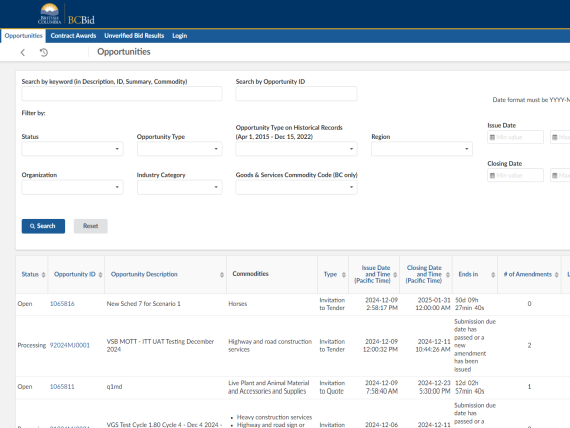Expand the Organization dropdown
Viewport: 570px width, 428px height.
72,187
